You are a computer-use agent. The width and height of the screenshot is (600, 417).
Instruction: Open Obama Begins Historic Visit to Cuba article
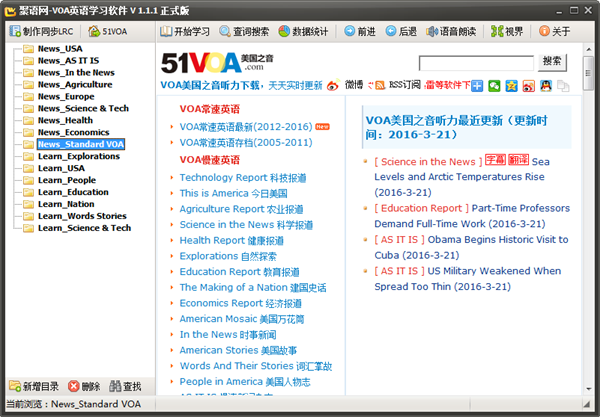471,247
